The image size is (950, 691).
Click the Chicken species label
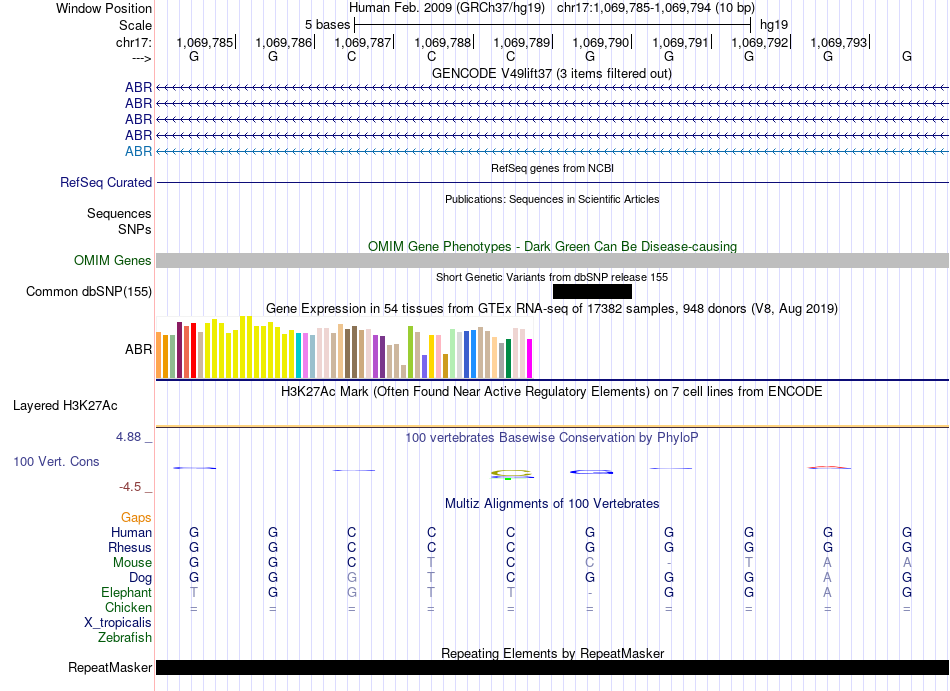pos(128,607)
